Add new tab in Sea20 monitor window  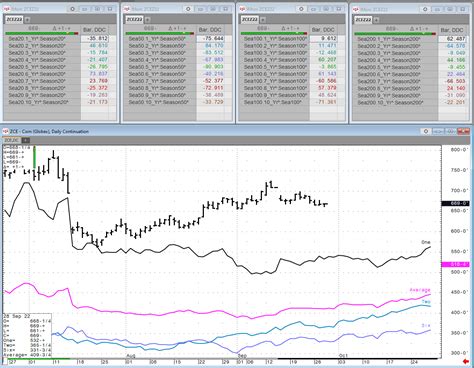(27, 20)
